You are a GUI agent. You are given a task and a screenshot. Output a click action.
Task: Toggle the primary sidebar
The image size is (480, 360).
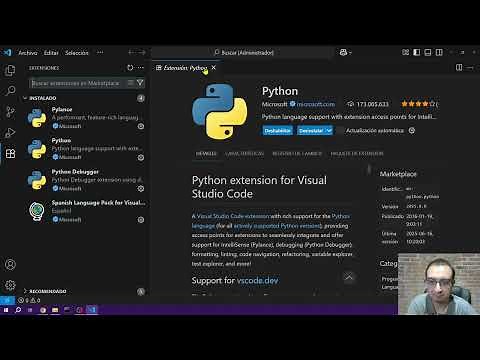[x=417, y=52]
